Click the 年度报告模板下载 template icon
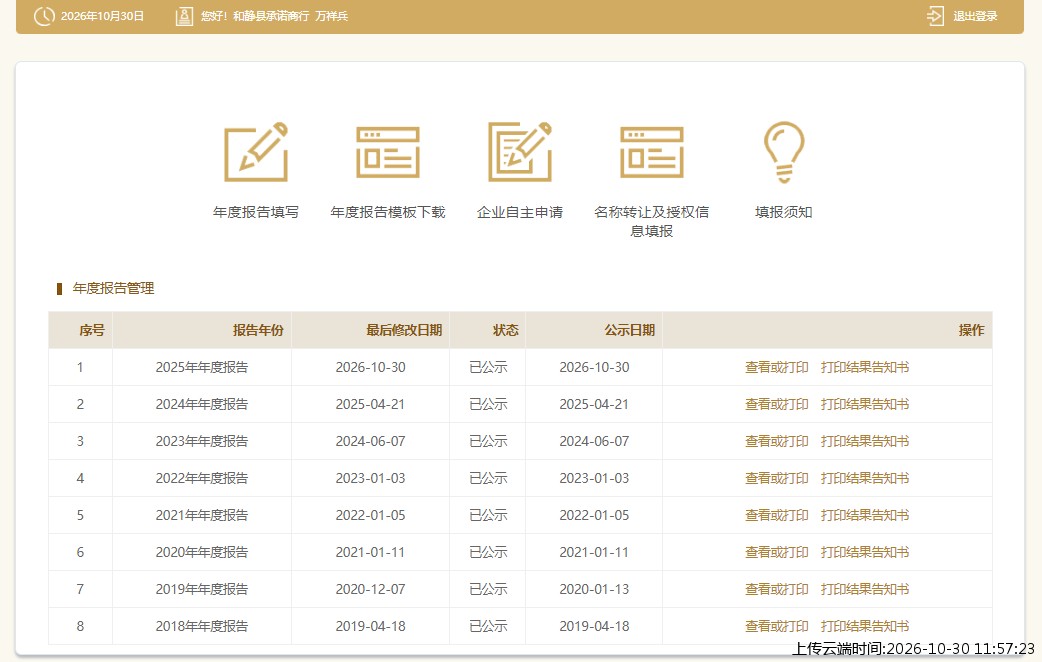Screen dimensions: 1042x662 (387, 152)
